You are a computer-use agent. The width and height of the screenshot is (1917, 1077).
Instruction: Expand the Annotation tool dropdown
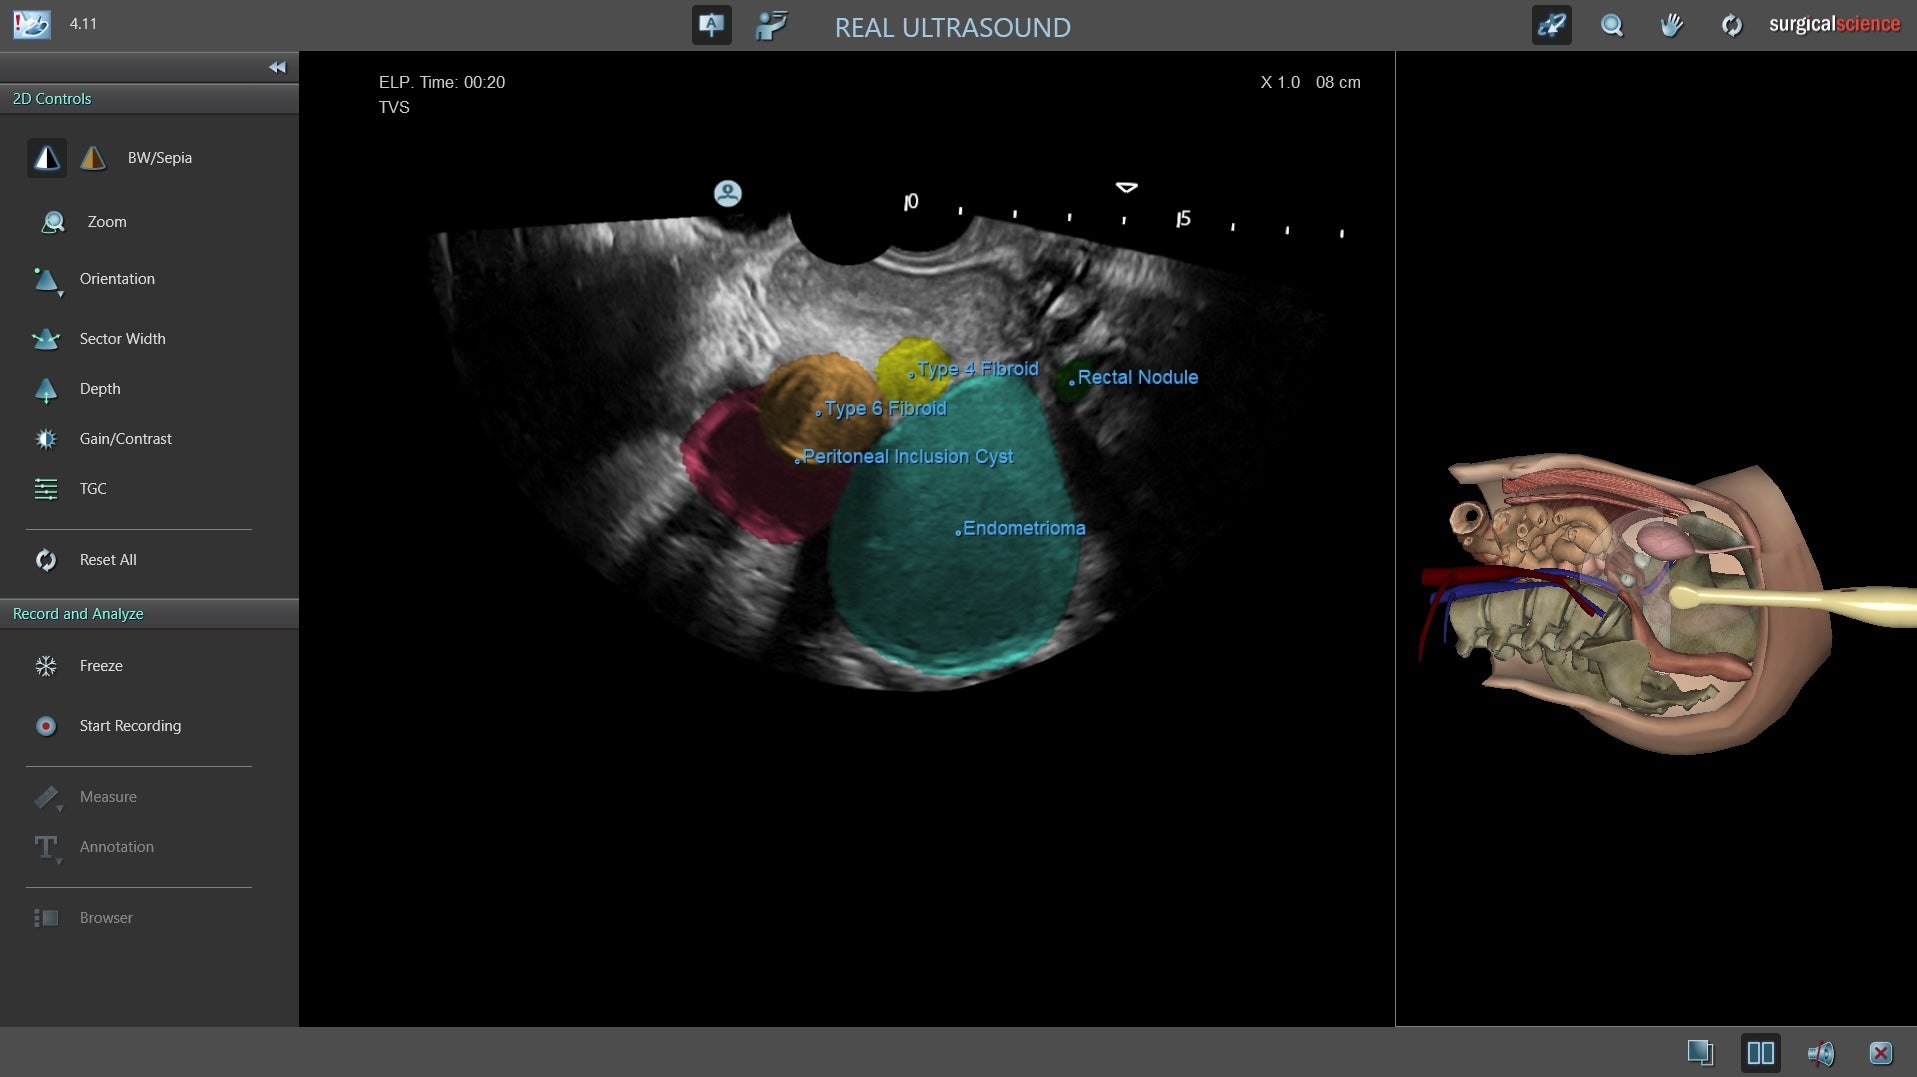pyautogui.click(x=47, y=848)
